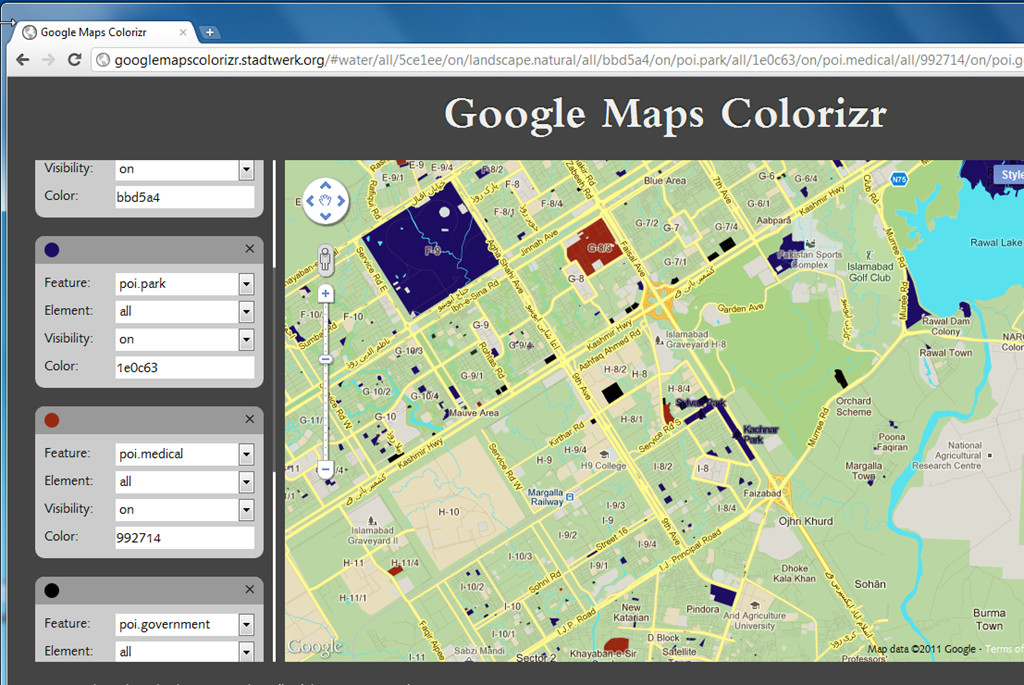Screen dimensions: 1024x685
Task: Click the dark blue poi.park color dot
Action: pos(52,249)
